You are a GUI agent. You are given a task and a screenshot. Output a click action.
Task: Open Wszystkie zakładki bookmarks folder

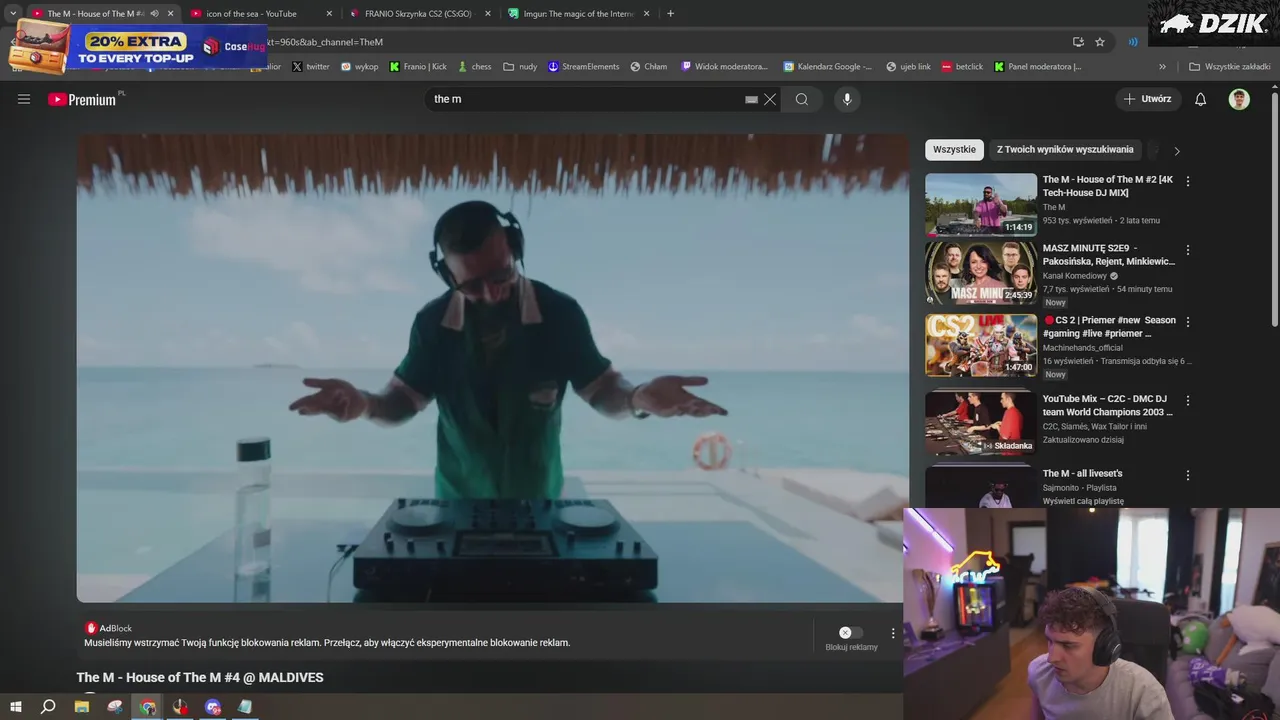point(1229,67)
